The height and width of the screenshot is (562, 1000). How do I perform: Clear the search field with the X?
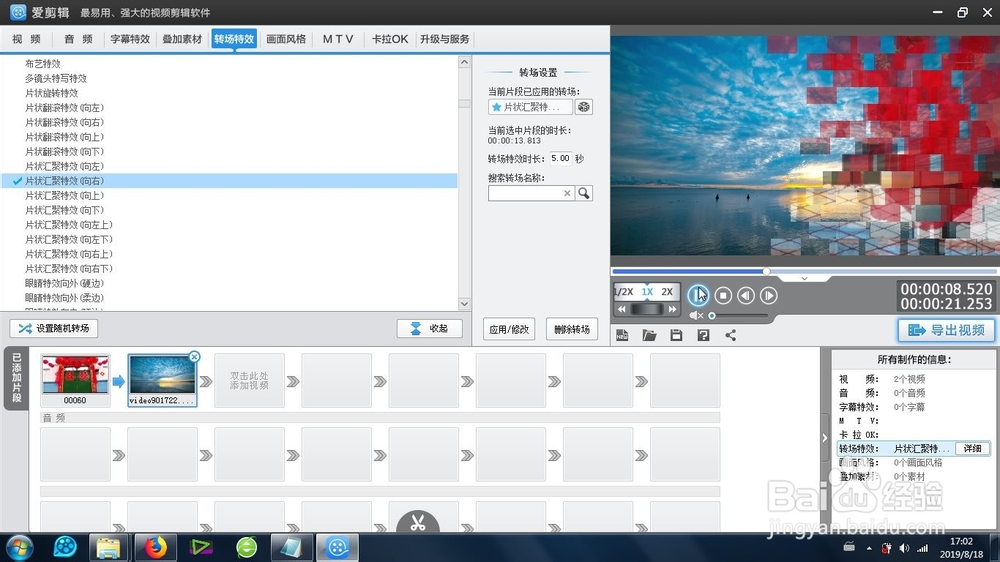coord(567,193)
